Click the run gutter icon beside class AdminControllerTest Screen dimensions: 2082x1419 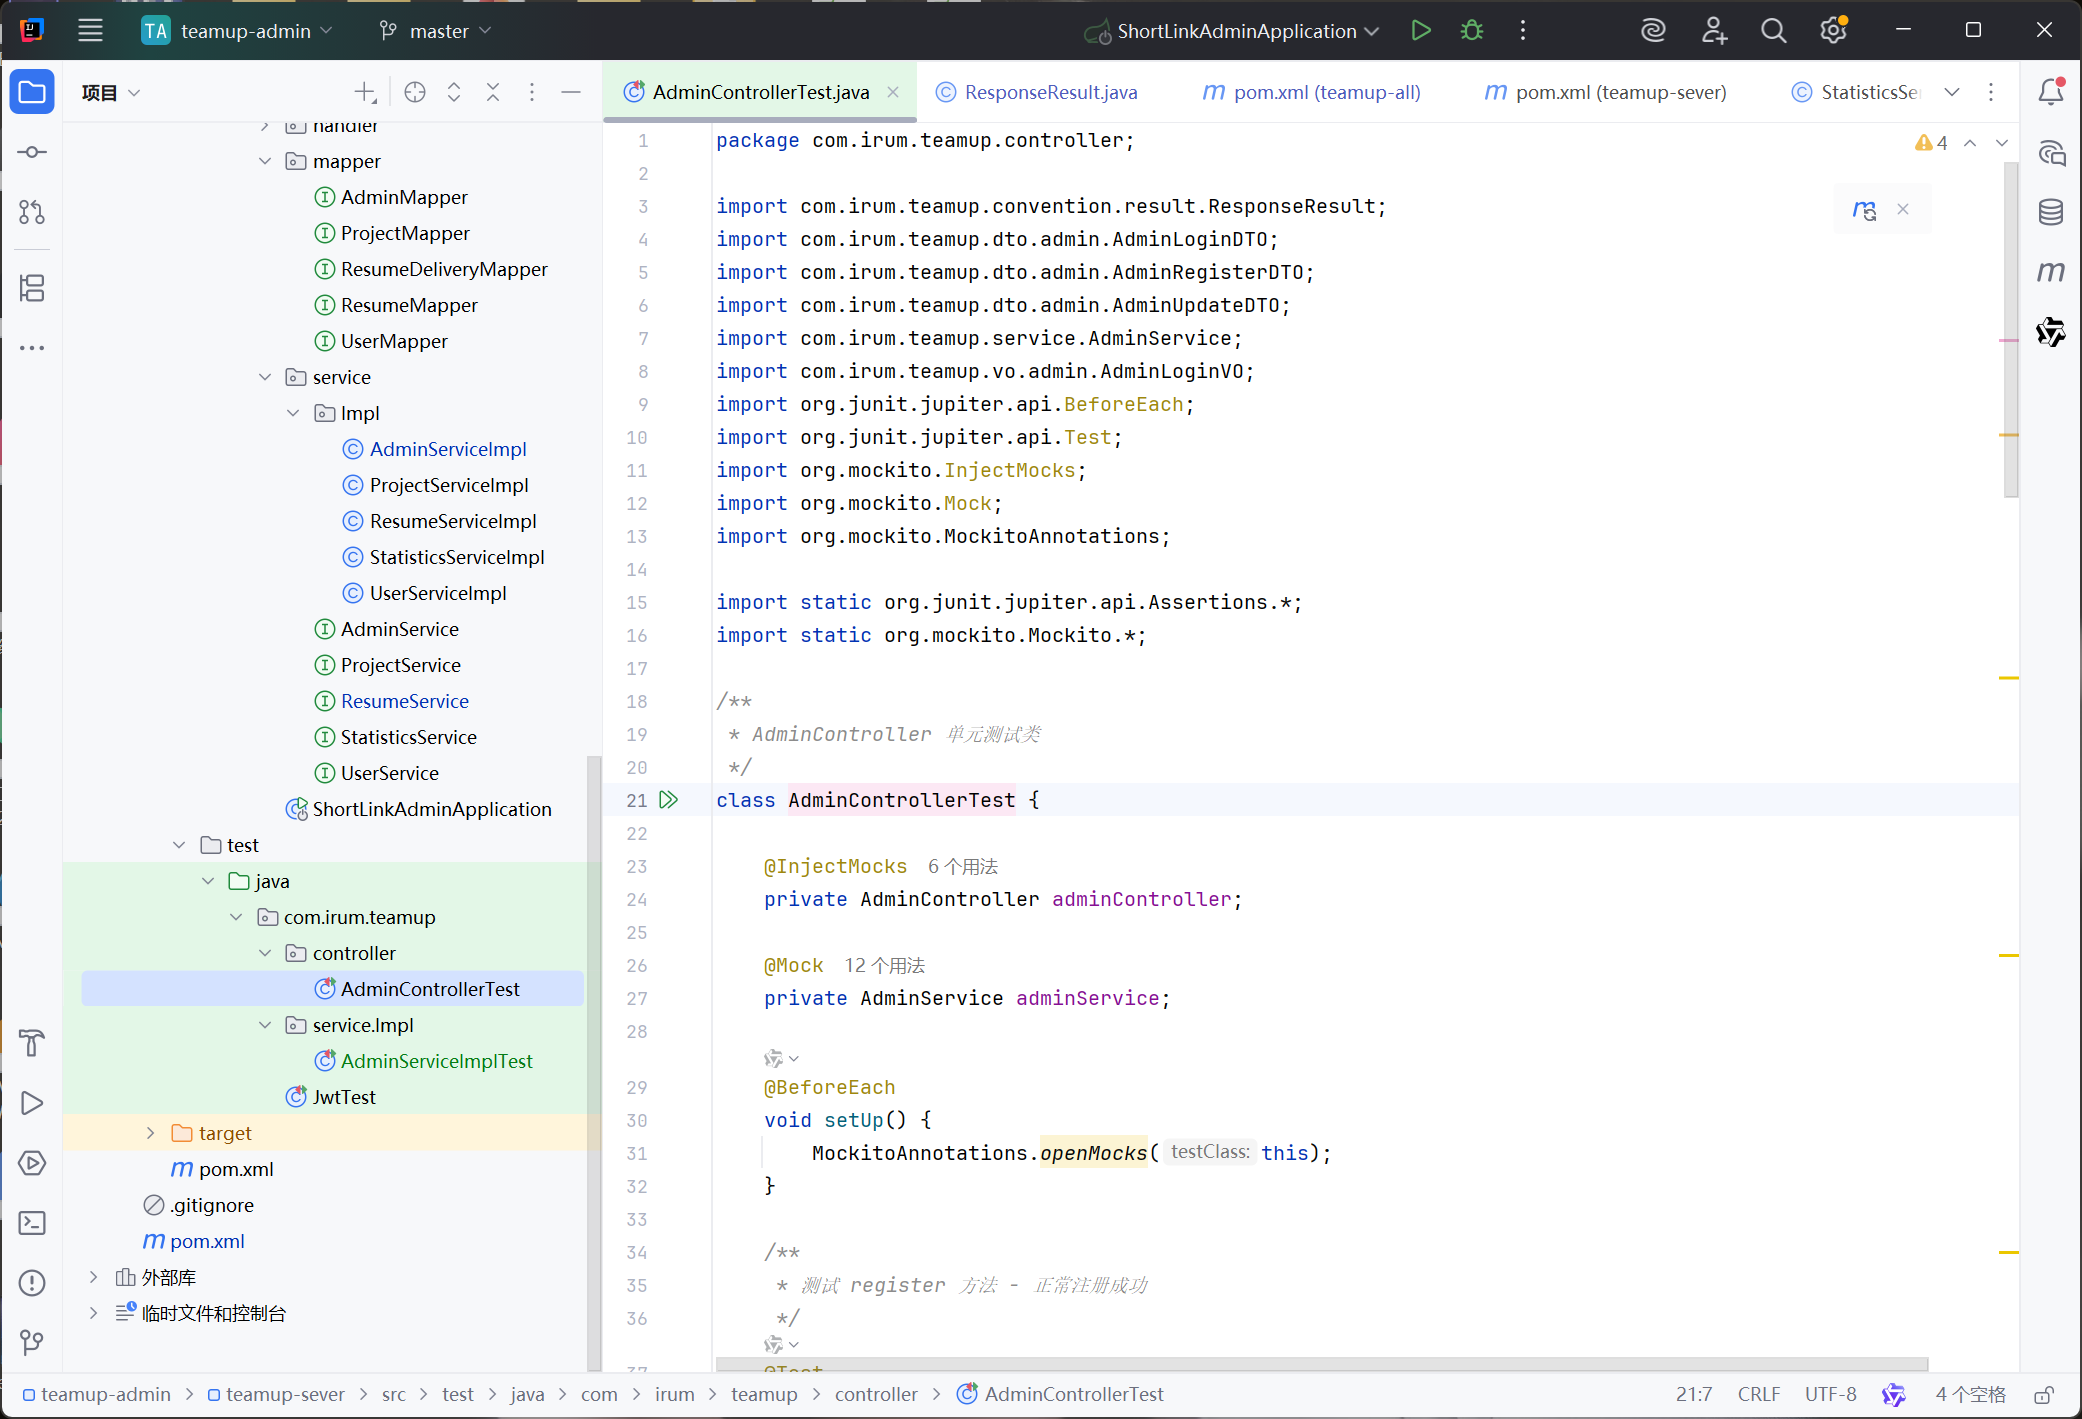tap(669, 800)
